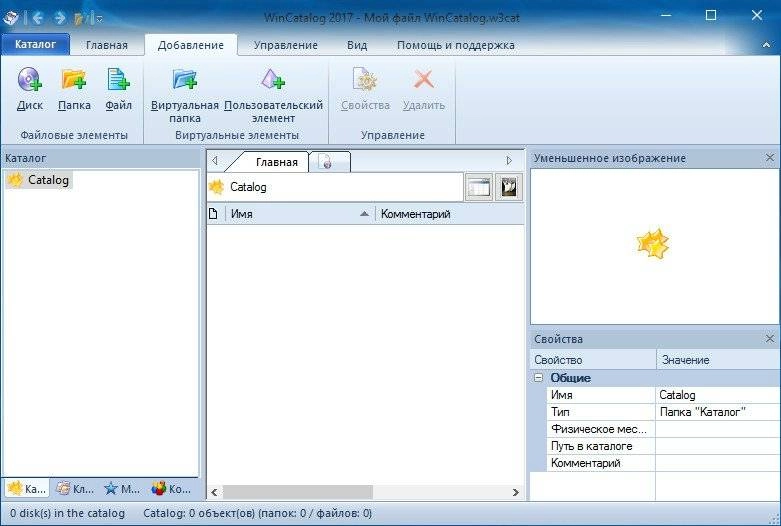Select the Физическое мес... property row
Screen dimensions: 781x526
(663, 429)
